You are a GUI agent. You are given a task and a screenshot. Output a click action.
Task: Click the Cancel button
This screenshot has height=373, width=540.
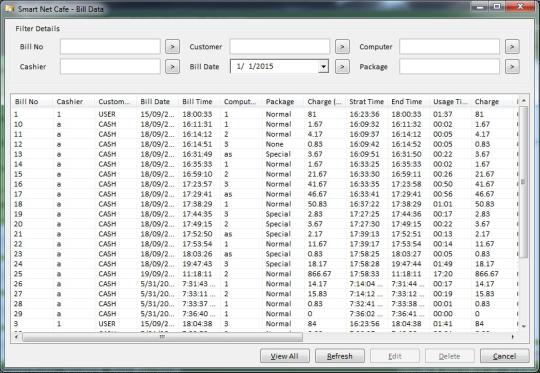tap(505, 356)
